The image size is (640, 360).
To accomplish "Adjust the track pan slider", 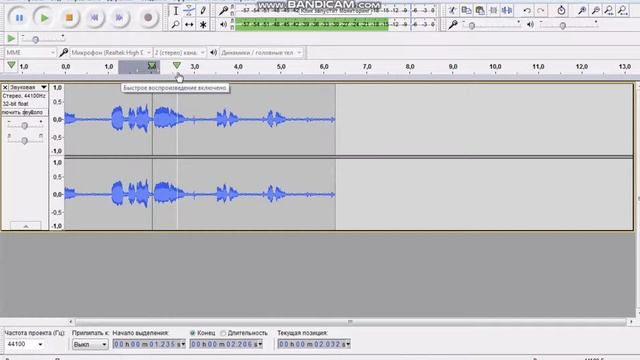I will (25, 140).
